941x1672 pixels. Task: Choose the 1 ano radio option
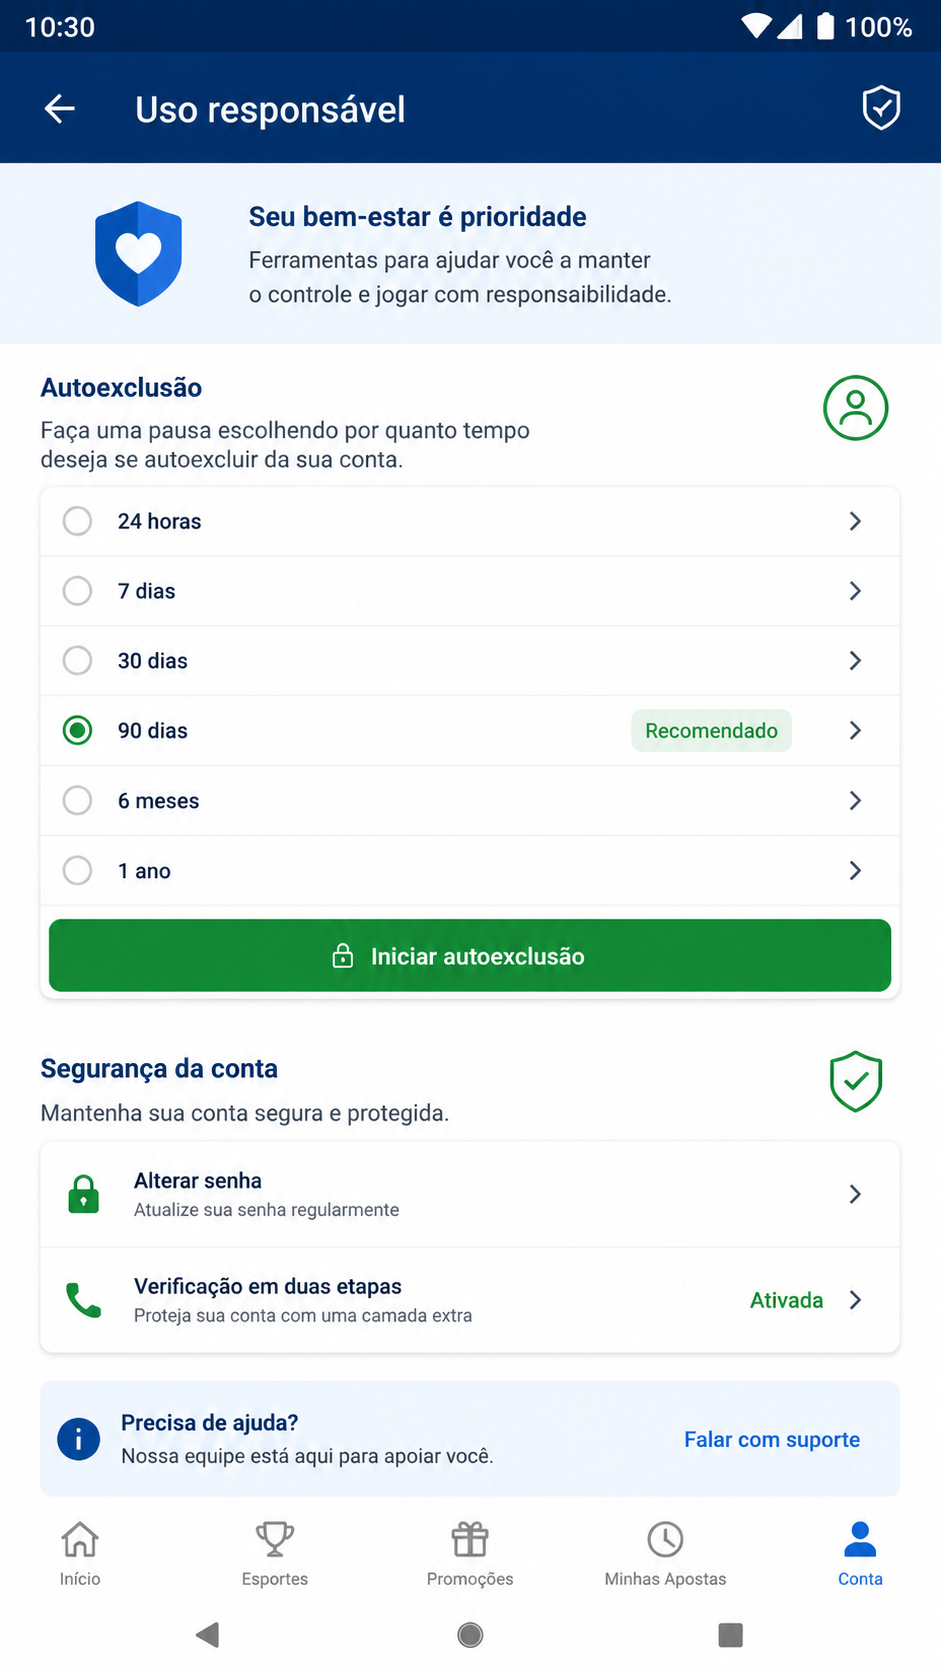[x=77, y=870]
